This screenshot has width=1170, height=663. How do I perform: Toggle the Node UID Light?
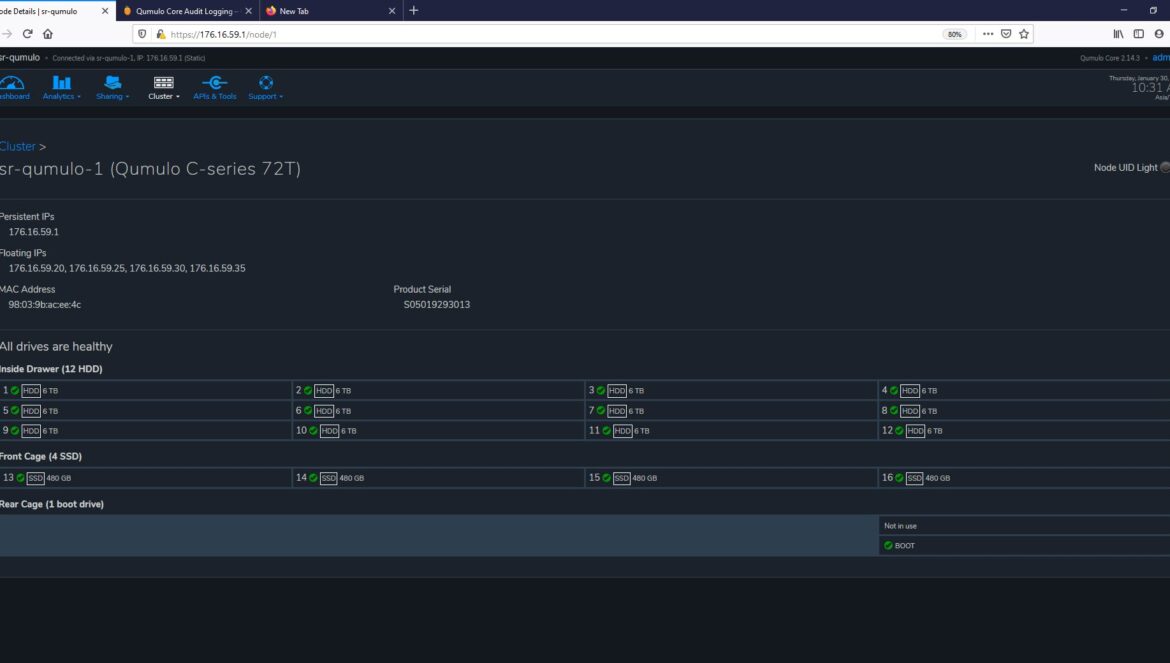click(1165, 168)
